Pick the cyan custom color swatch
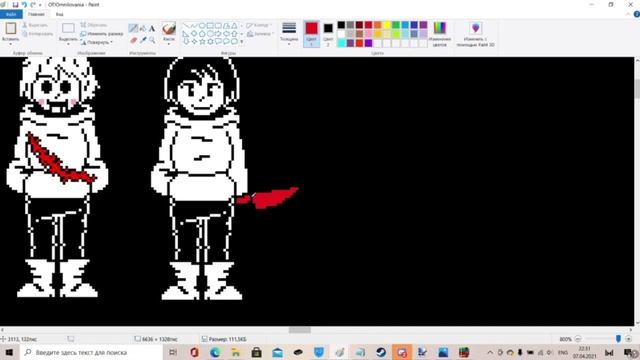The width and height of the screenshot is (640, 360). pyautogui.click(x=341, y=43)
